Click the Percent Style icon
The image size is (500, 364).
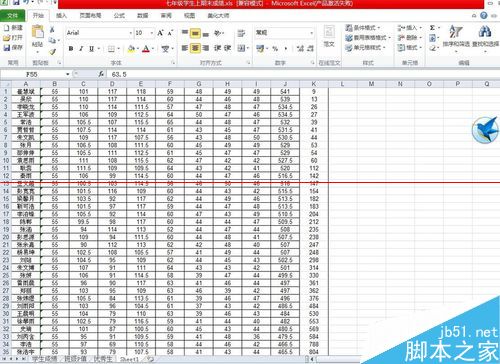click(275, 49)
